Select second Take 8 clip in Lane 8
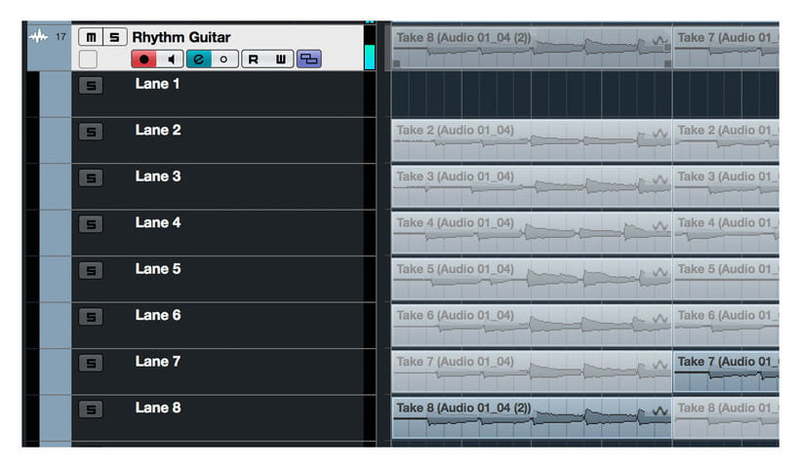This screenshot has width=800, height=468. [726, 418]
